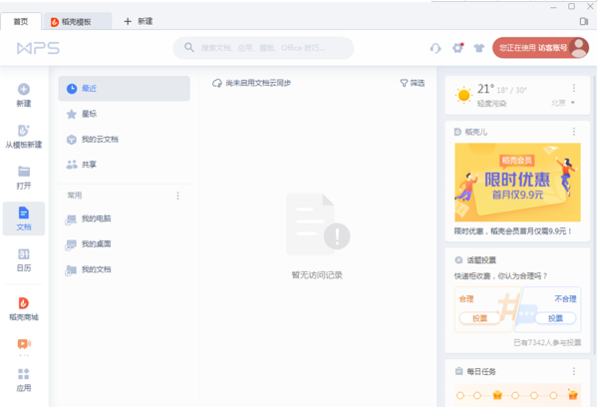600x419 pixels.
Task: Click the shirt skin icon
Action: (479, 48)
